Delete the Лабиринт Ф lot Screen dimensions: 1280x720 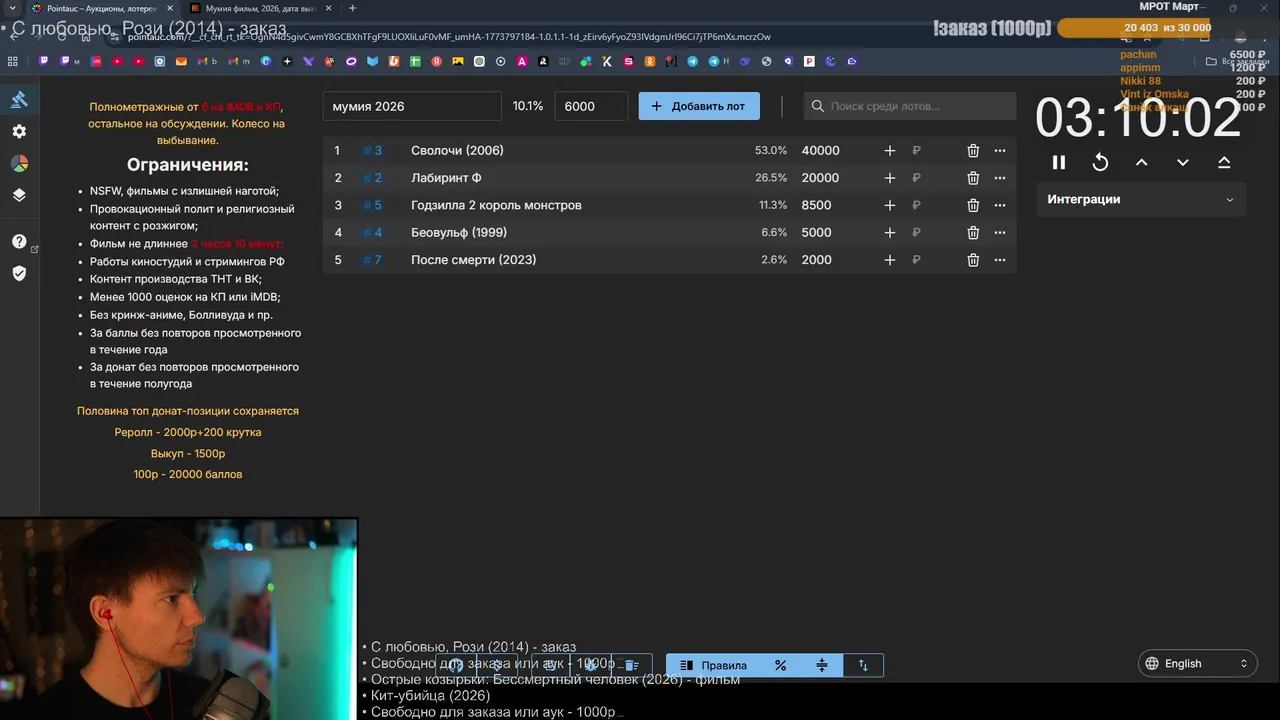(x=973, y=178)
